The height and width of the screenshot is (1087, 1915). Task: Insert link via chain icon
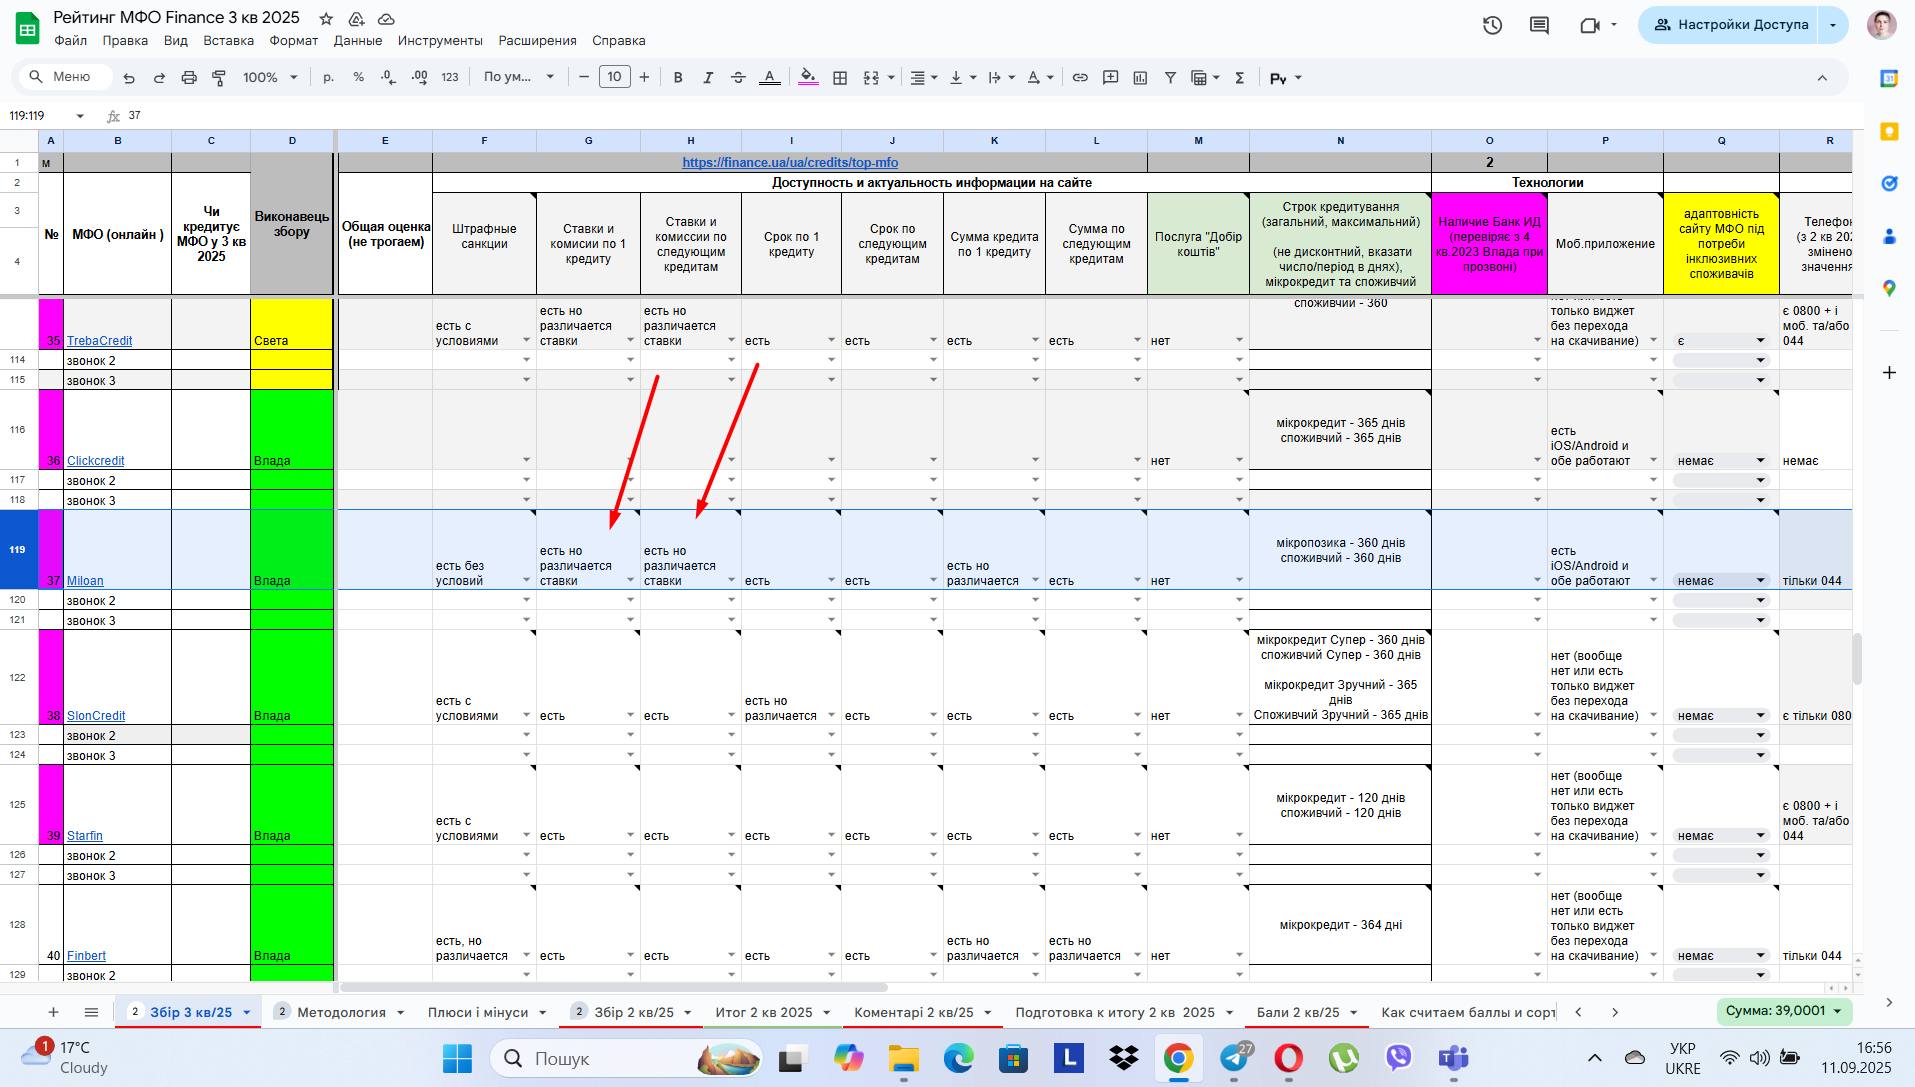[1080, 77]
